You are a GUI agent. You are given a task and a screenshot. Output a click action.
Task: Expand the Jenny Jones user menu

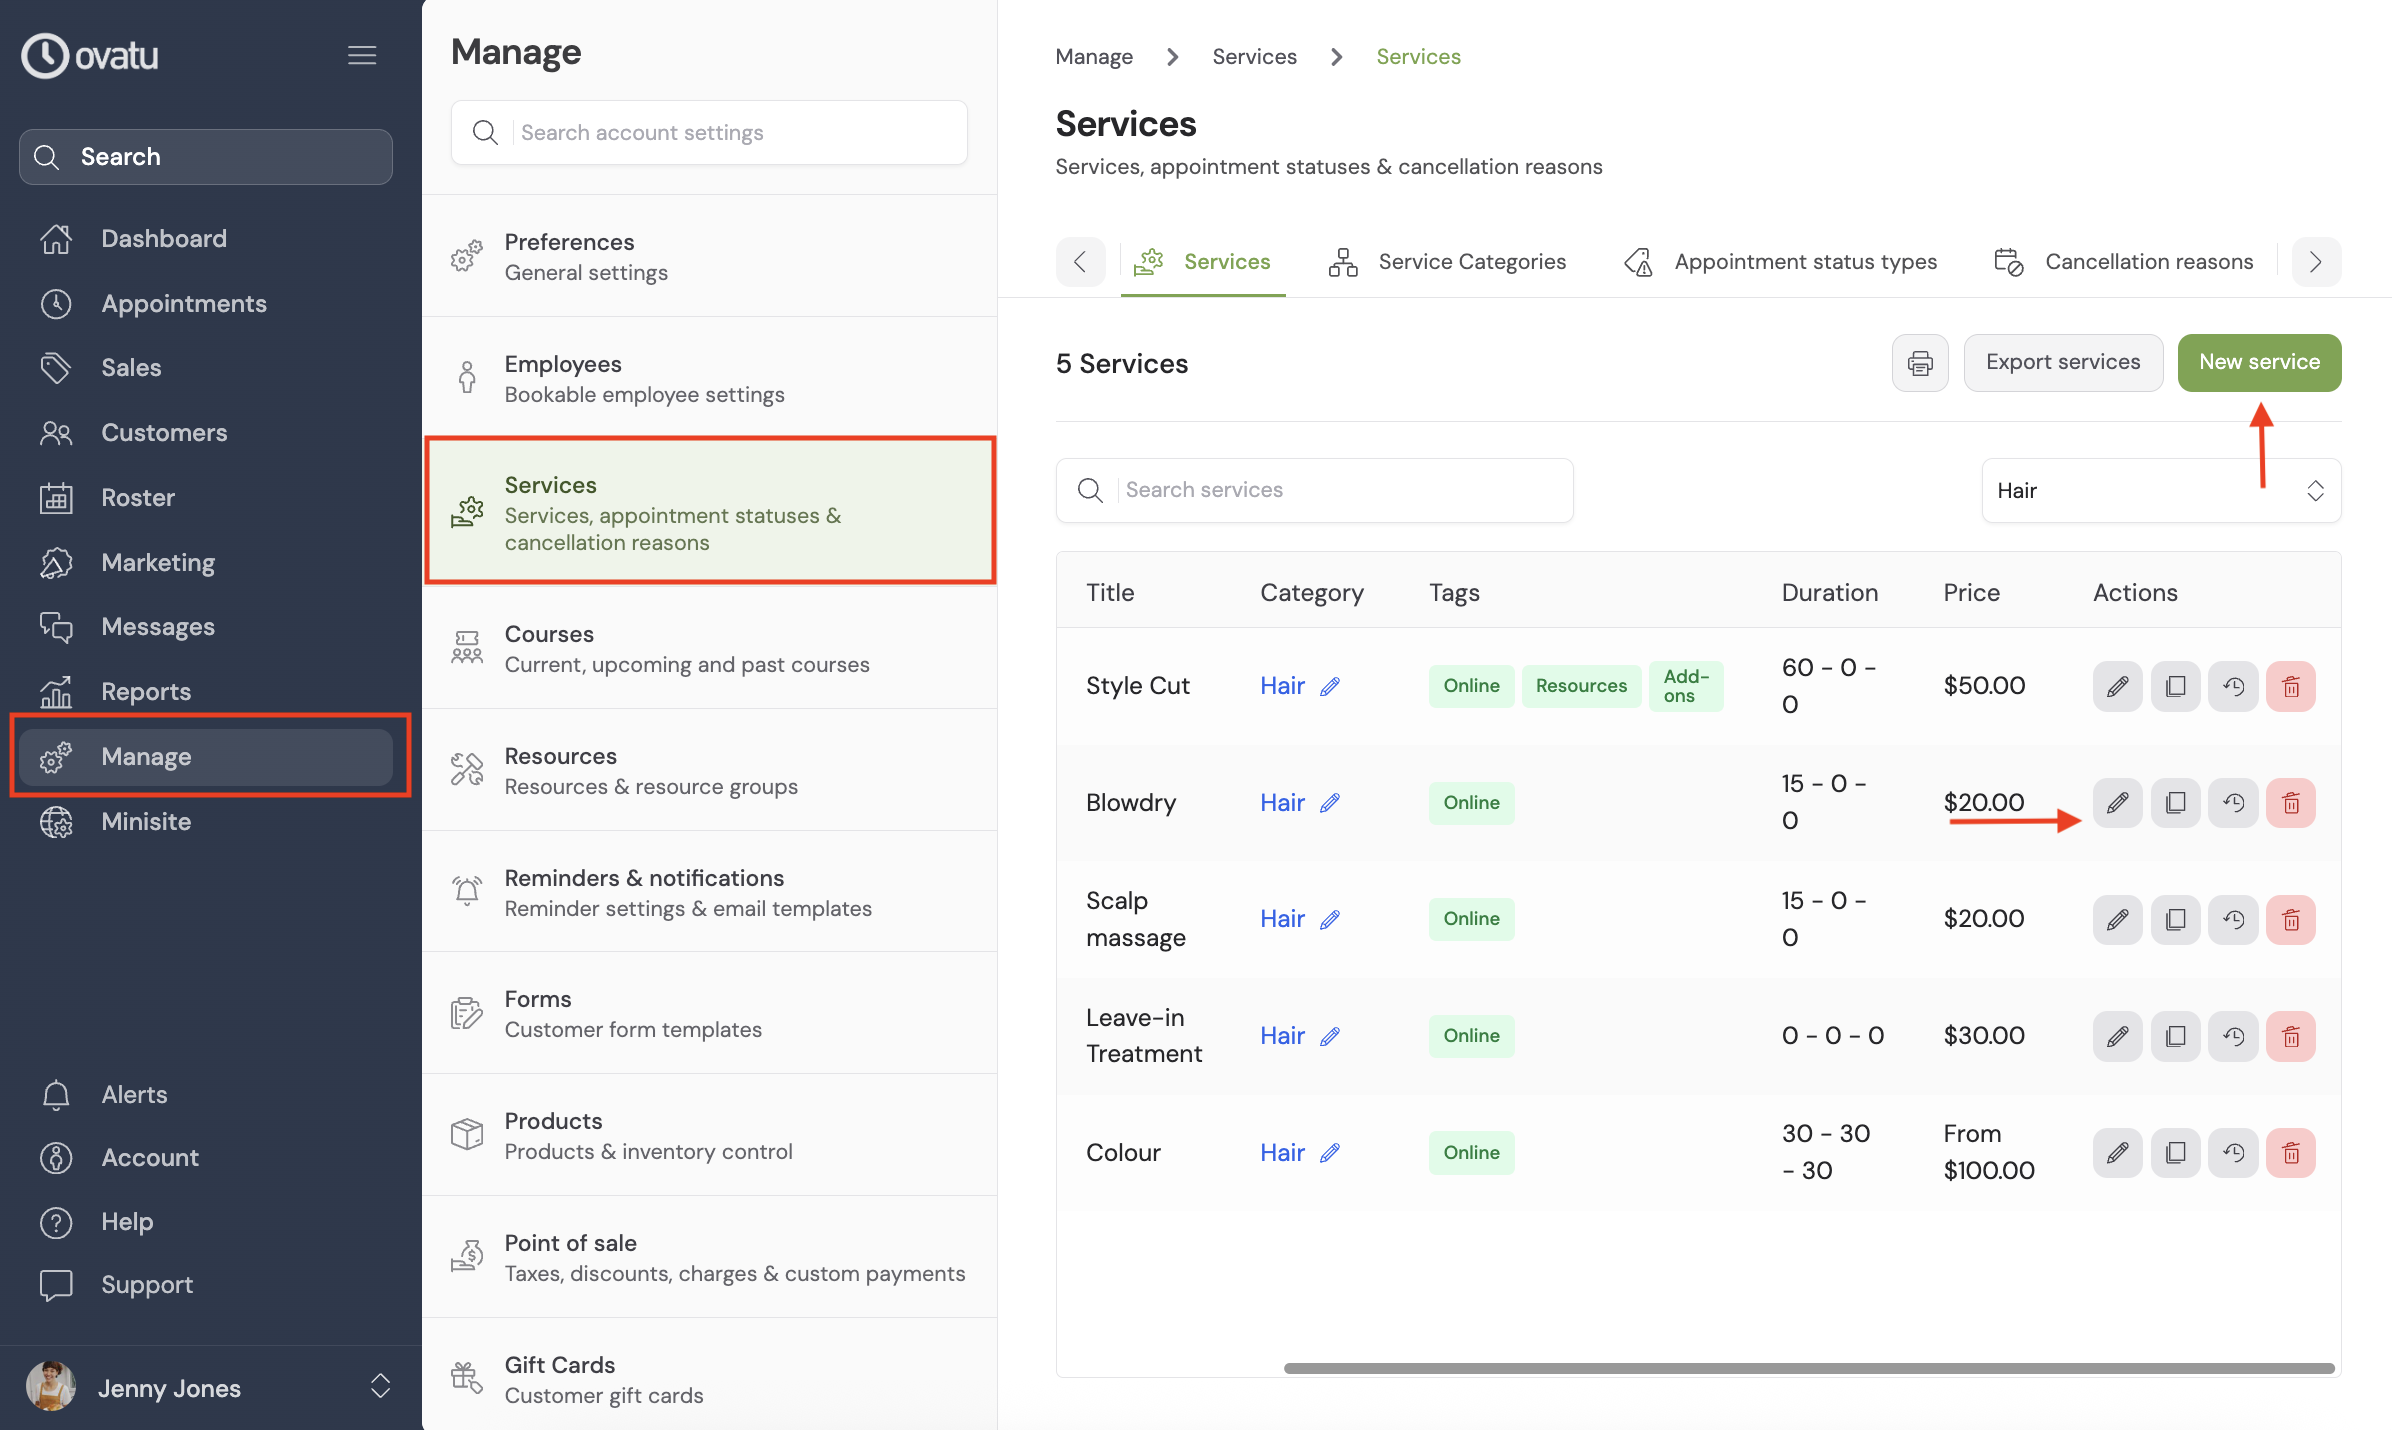(380, 1387)
